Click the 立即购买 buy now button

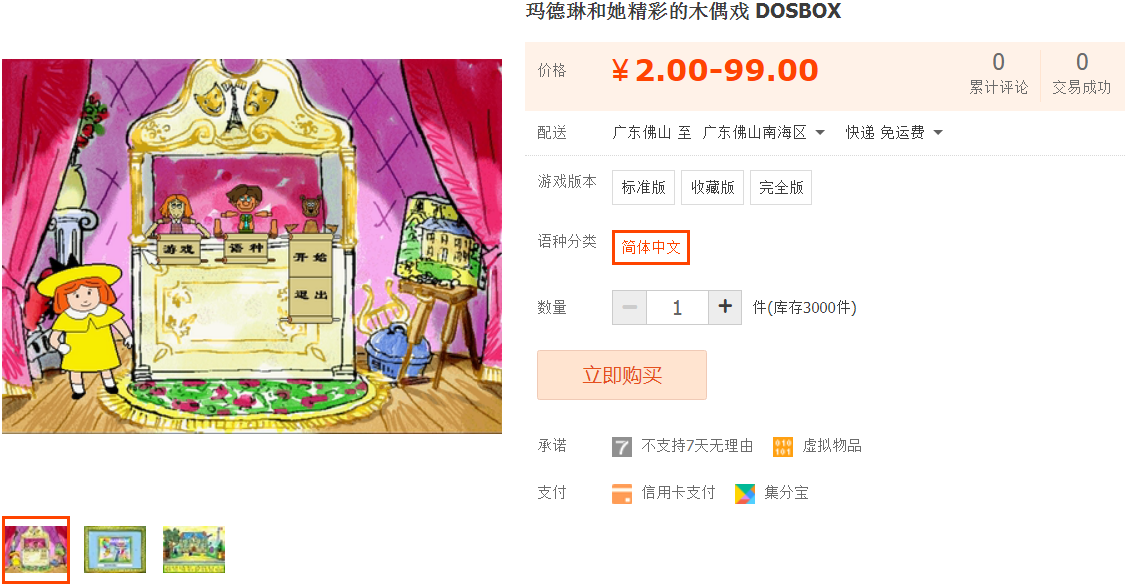click(622, 375)
